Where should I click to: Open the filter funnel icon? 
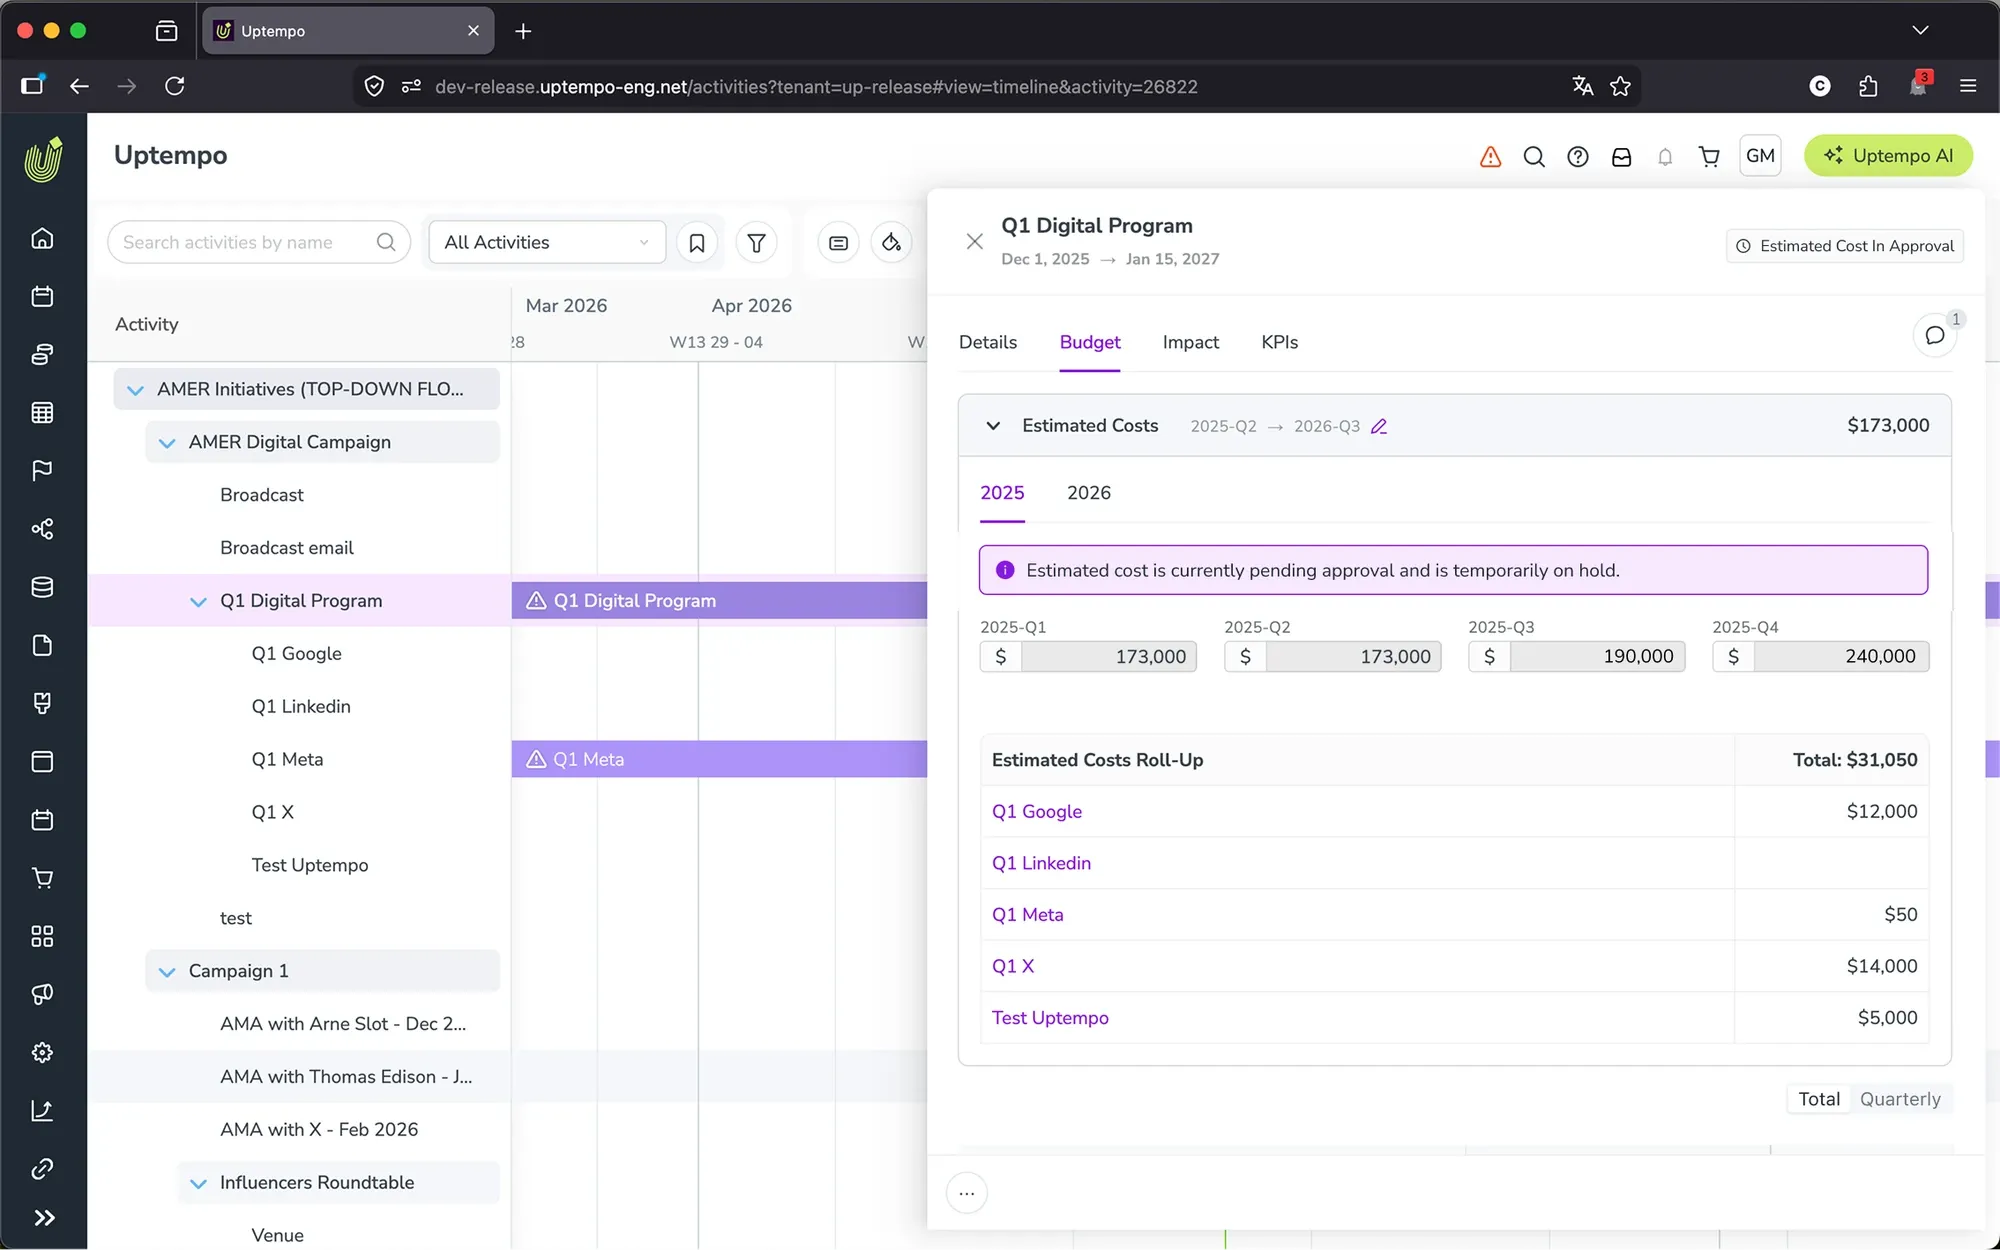(757, 242)
